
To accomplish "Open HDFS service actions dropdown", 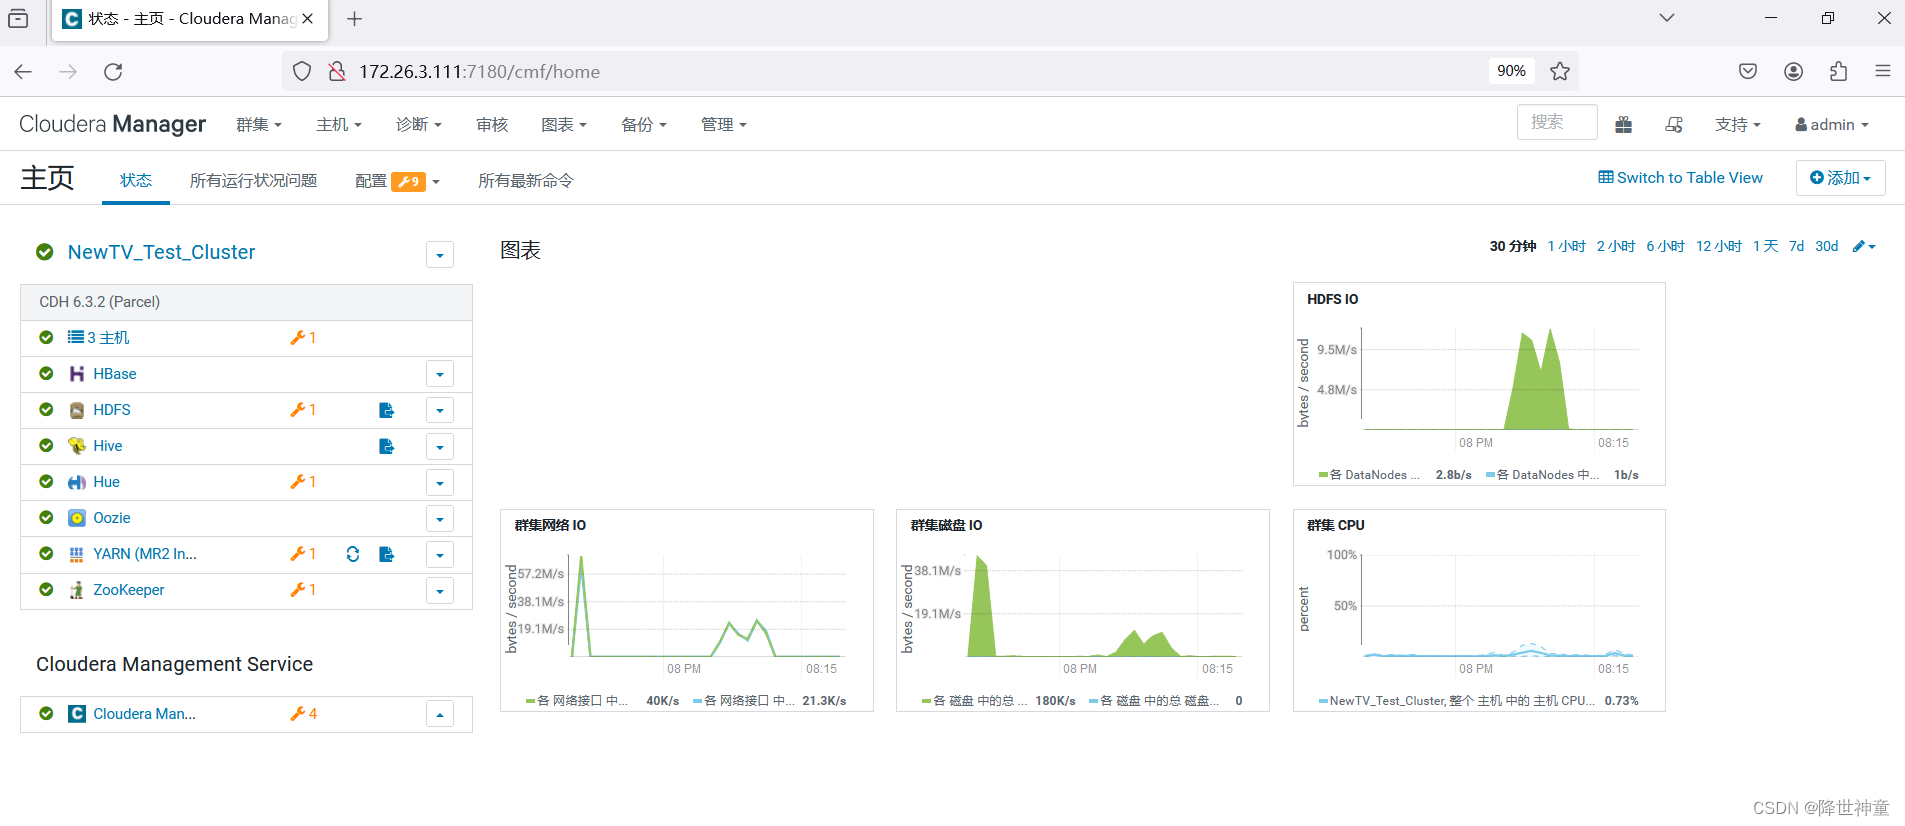I will pos(440,410).
